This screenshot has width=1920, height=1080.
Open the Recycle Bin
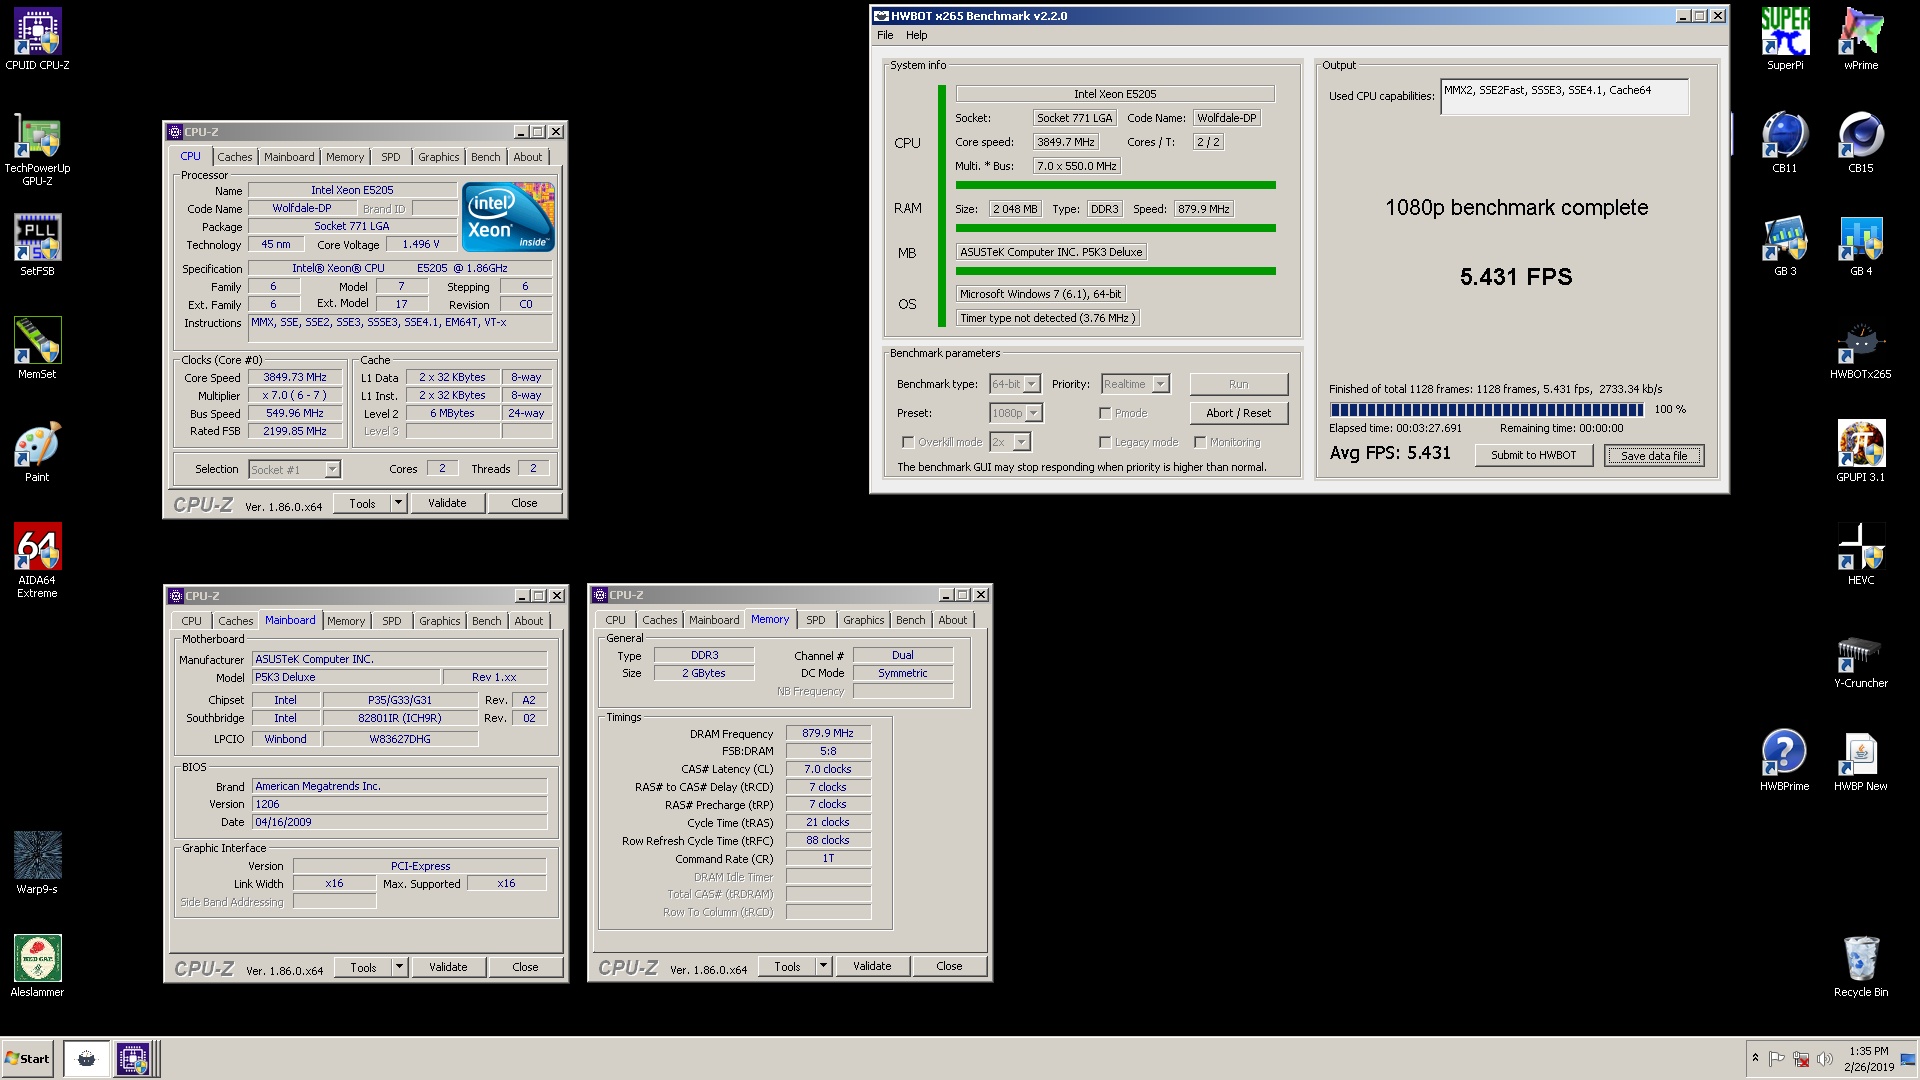pyautogui.click(x=1861, y=966)
